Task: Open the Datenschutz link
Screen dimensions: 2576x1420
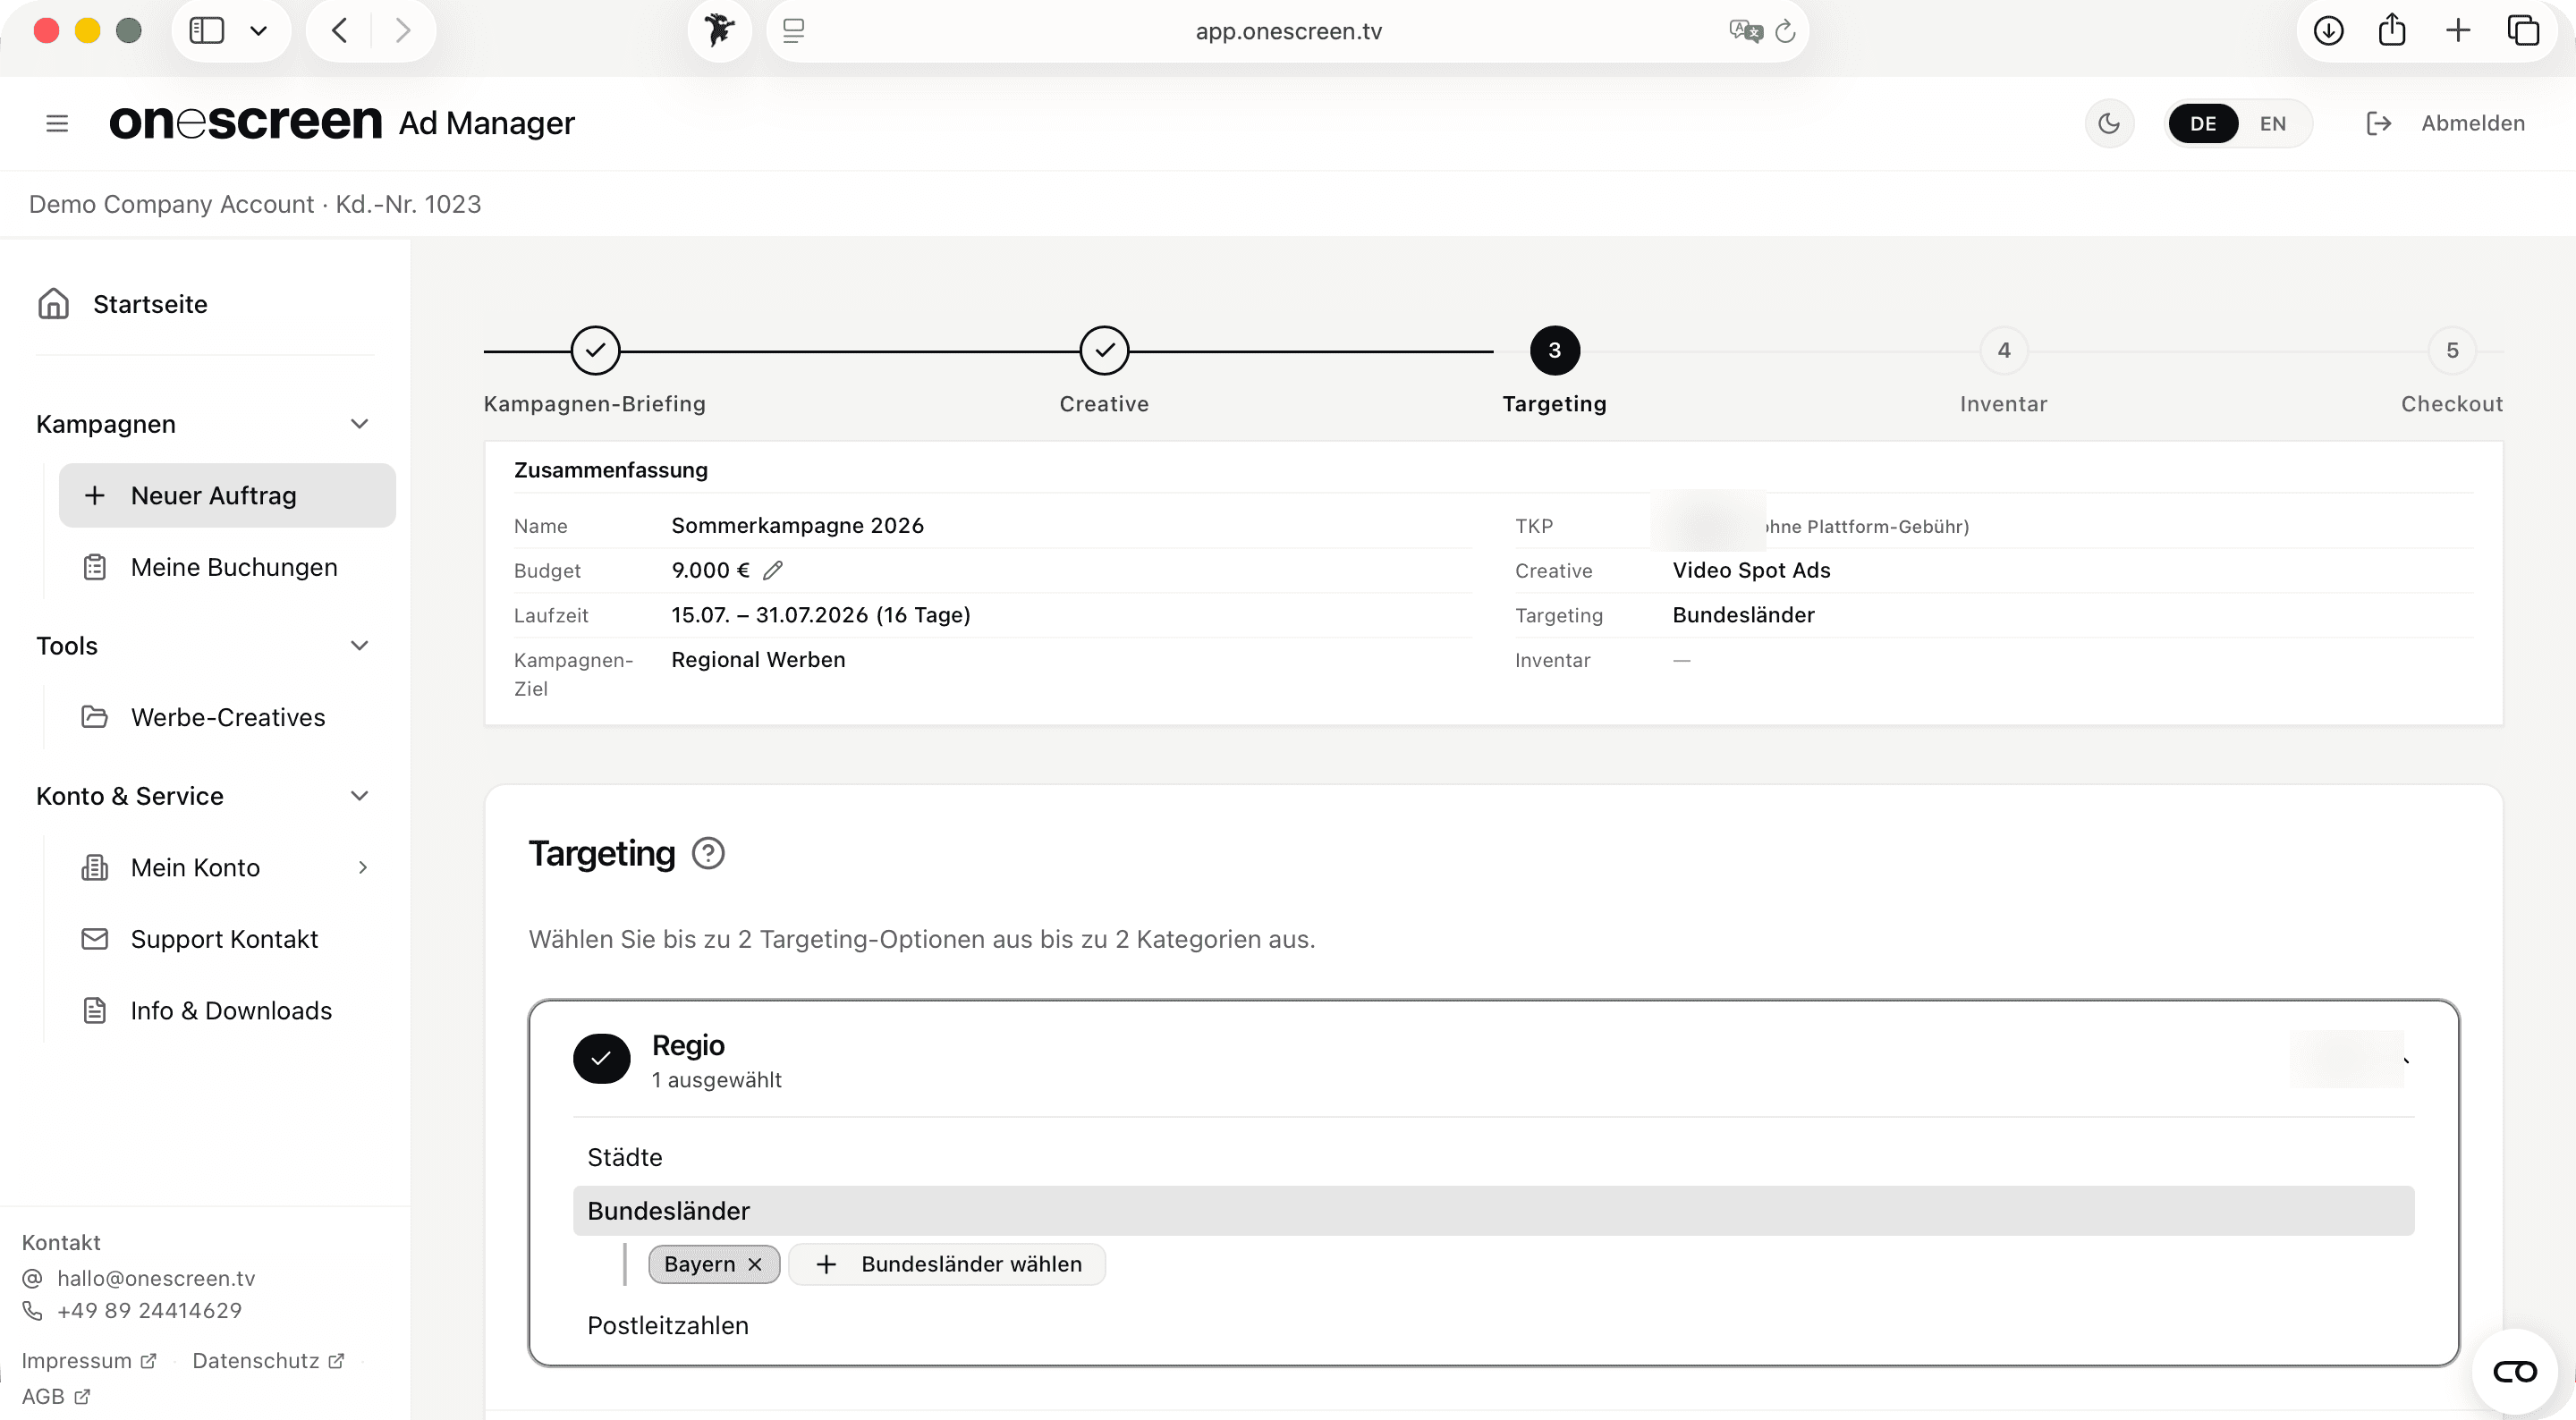Action: tap(268, 1360)
